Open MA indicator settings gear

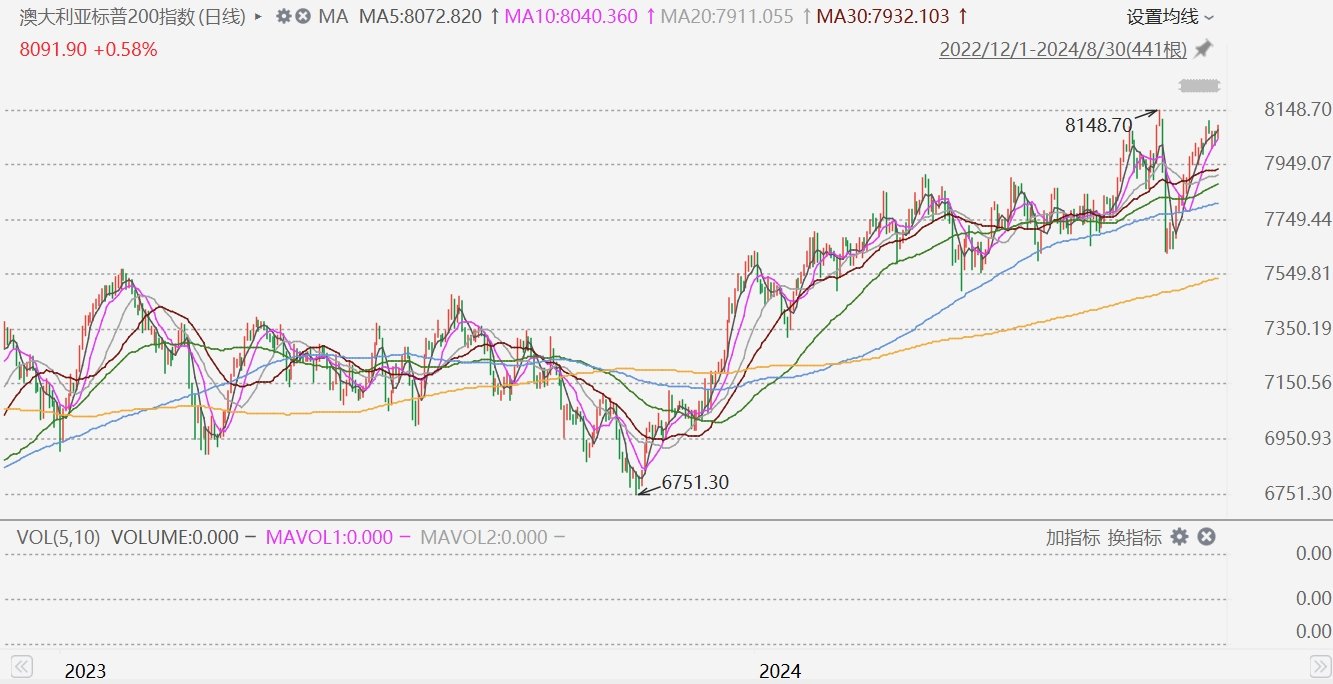pos(284,17)
